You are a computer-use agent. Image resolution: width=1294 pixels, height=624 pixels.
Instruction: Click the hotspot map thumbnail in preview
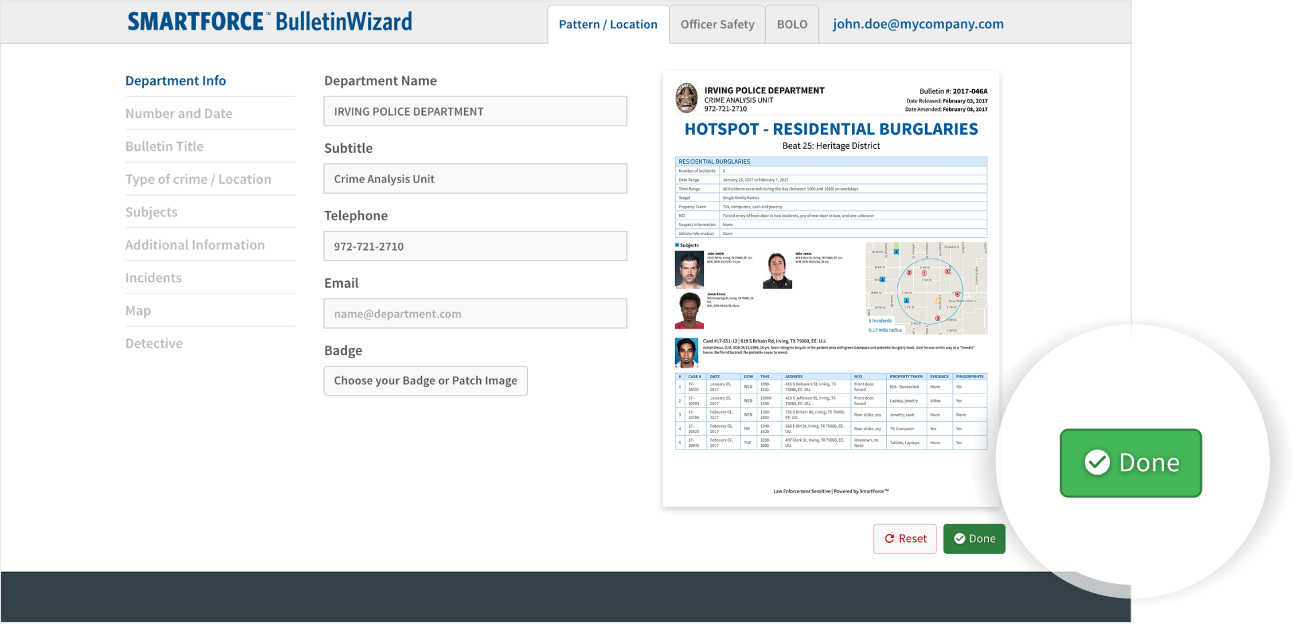click(926, 287)
